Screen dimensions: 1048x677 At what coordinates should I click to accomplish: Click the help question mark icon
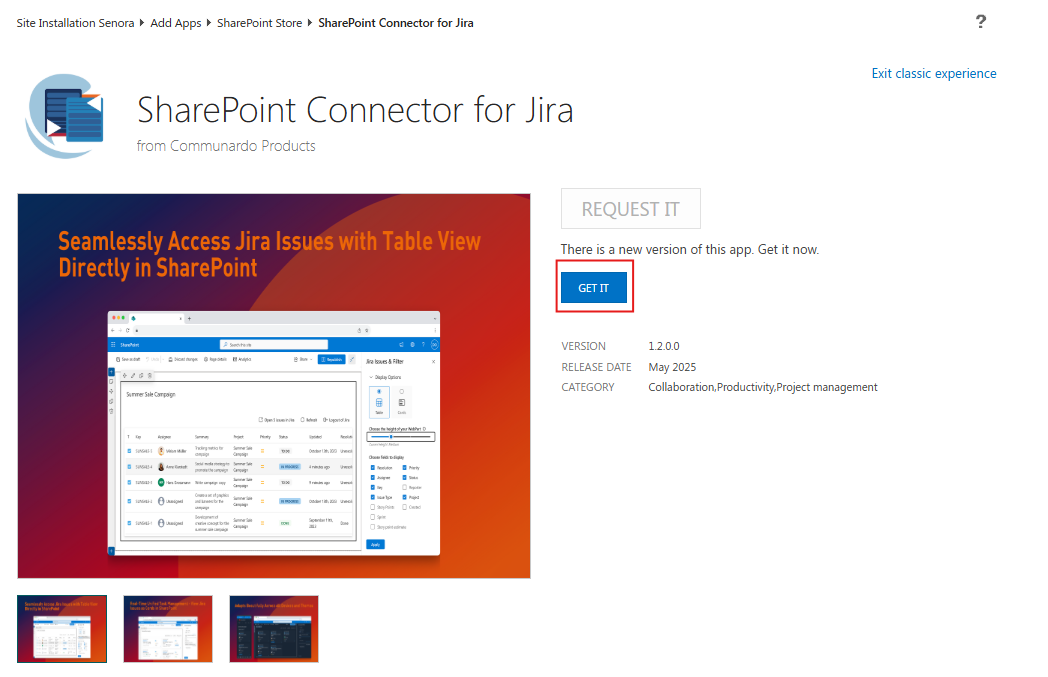(x=981, y=22)
